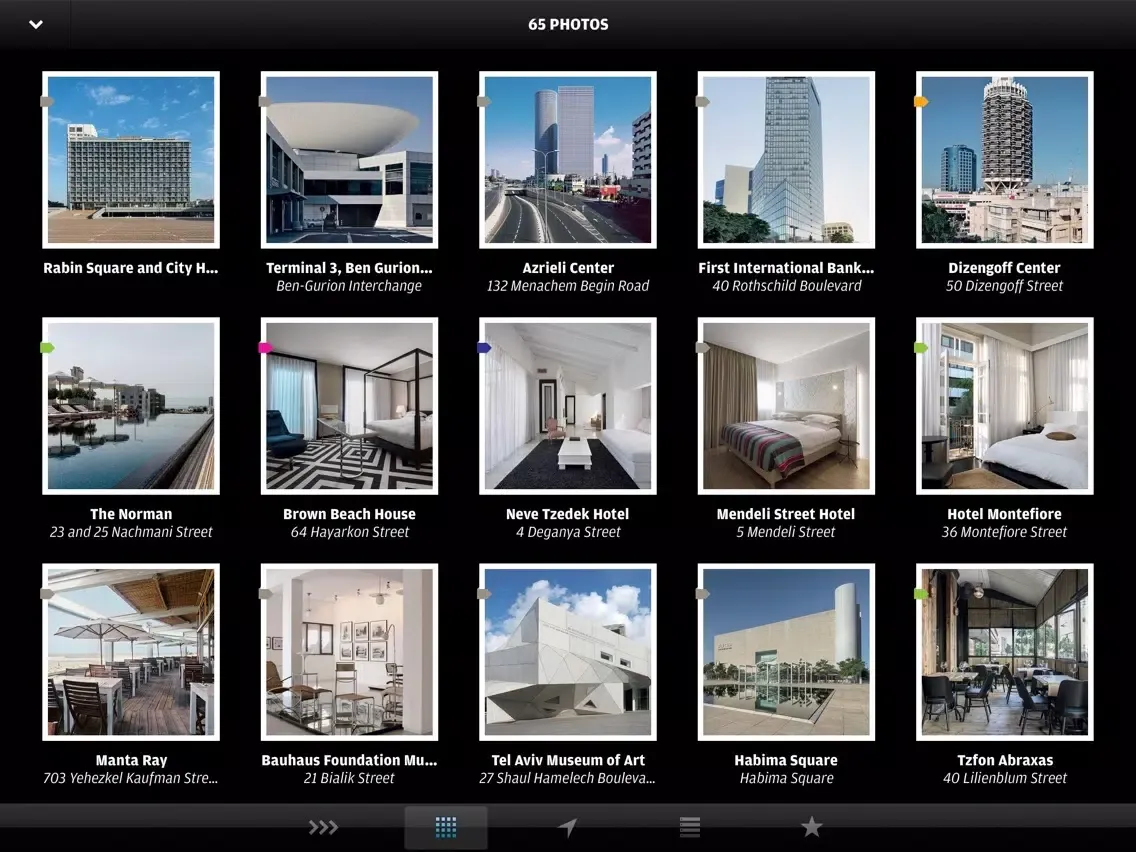1136x852 pixels.
Task: Open the Tel Aviv Museum of Art photo
Action: pos(568,652)
